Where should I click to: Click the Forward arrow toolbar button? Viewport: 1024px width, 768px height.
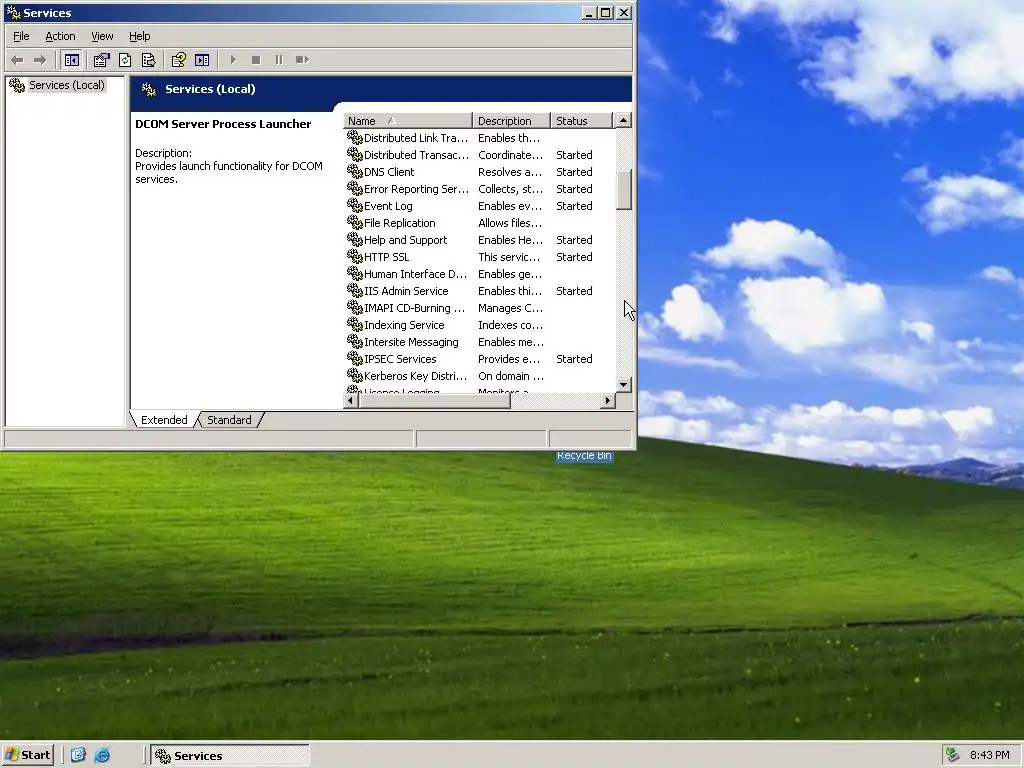click(40, 60)
